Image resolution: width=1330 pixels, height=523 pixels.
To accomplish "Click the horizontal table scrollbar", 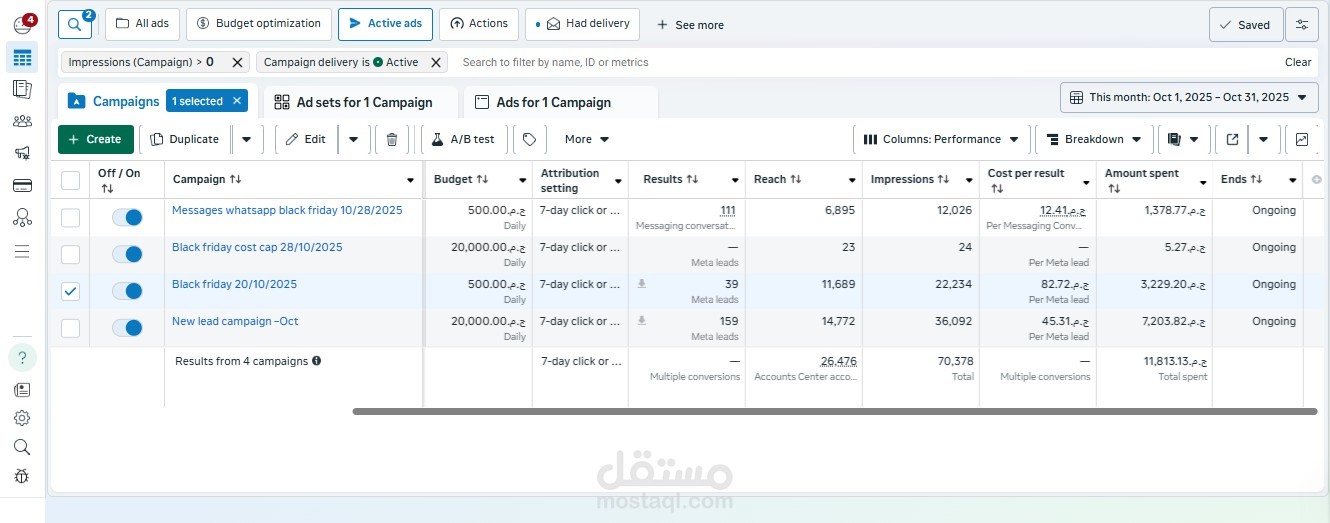I will 834,411.
